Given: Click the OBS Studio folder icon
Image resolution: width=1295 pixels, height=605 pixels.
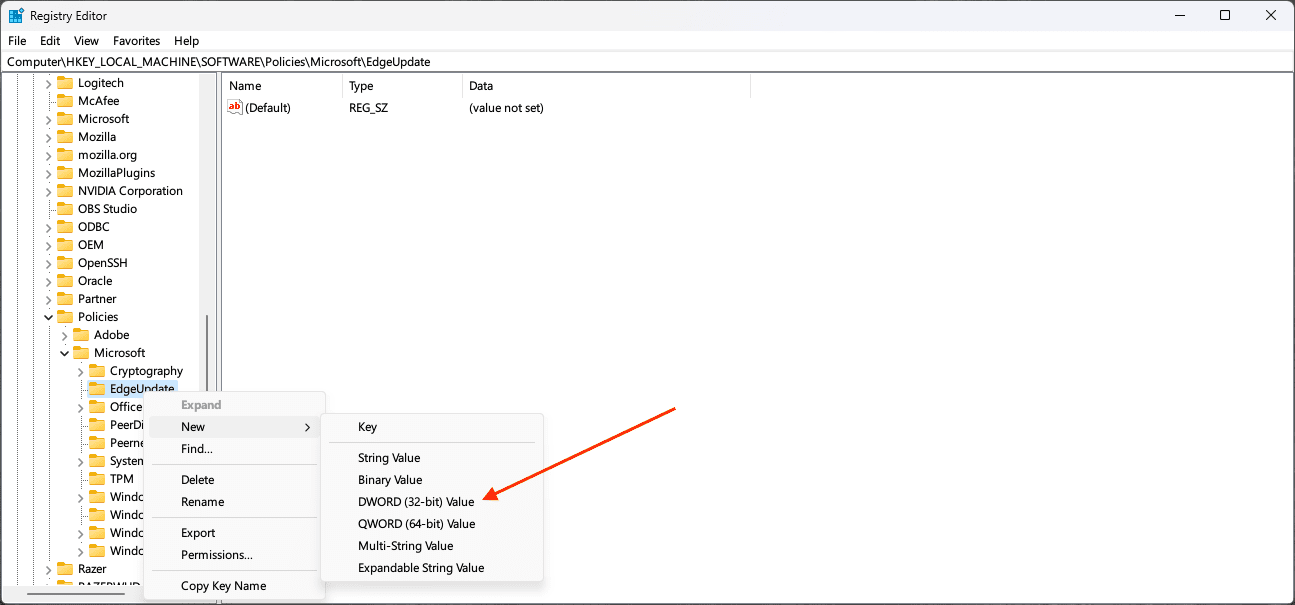Looking at the screenshot, I should 65,209.
